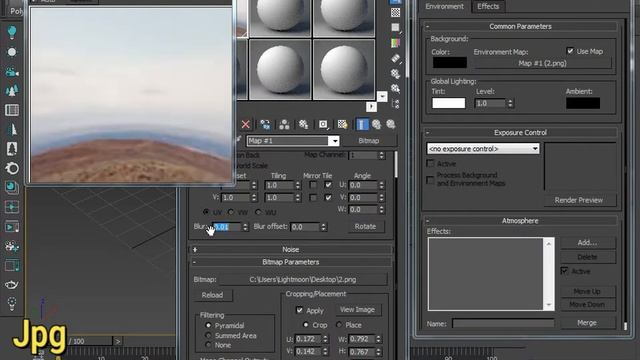
Task: Collapse the Bitmap Parameters rollout
Action: tap(291, 262)
